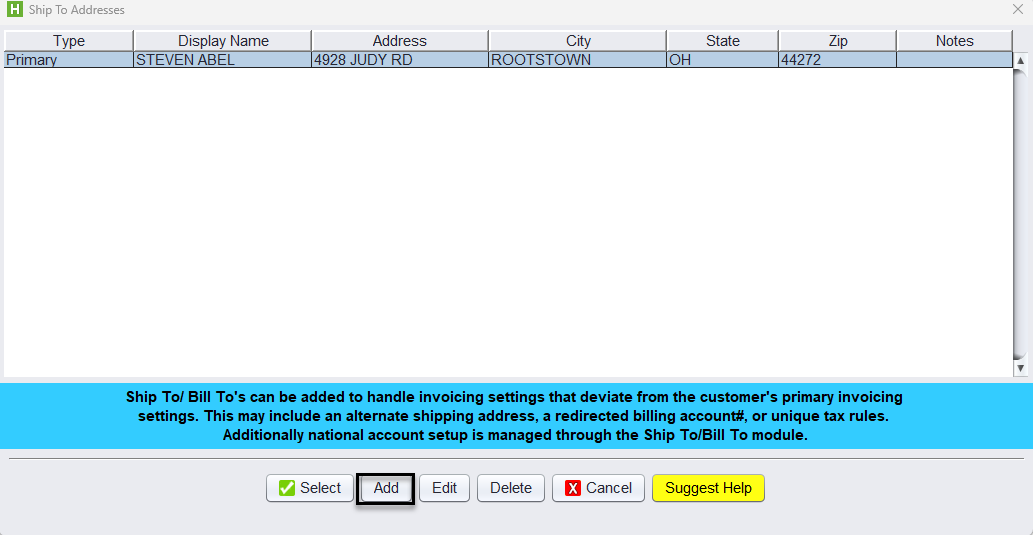The image size is (1033, 535).
Task: Click the OH state cell
Action: tap(721, 60)
